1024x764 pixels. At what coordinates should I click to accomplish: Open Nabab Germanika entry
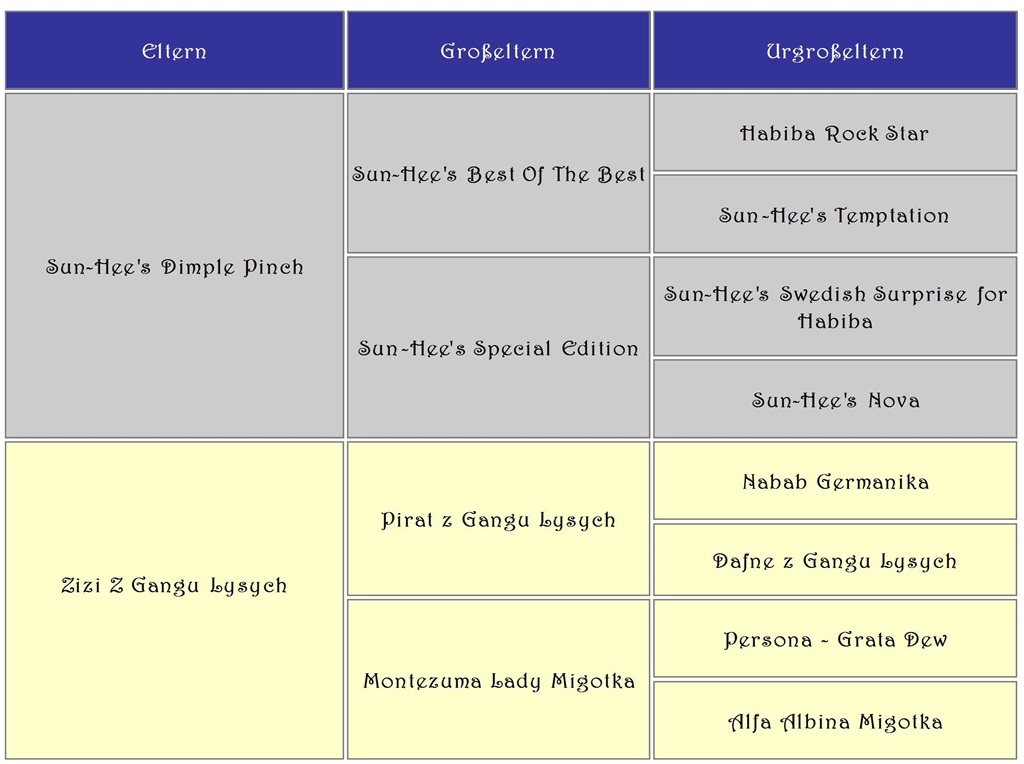[x=834, y=483]
